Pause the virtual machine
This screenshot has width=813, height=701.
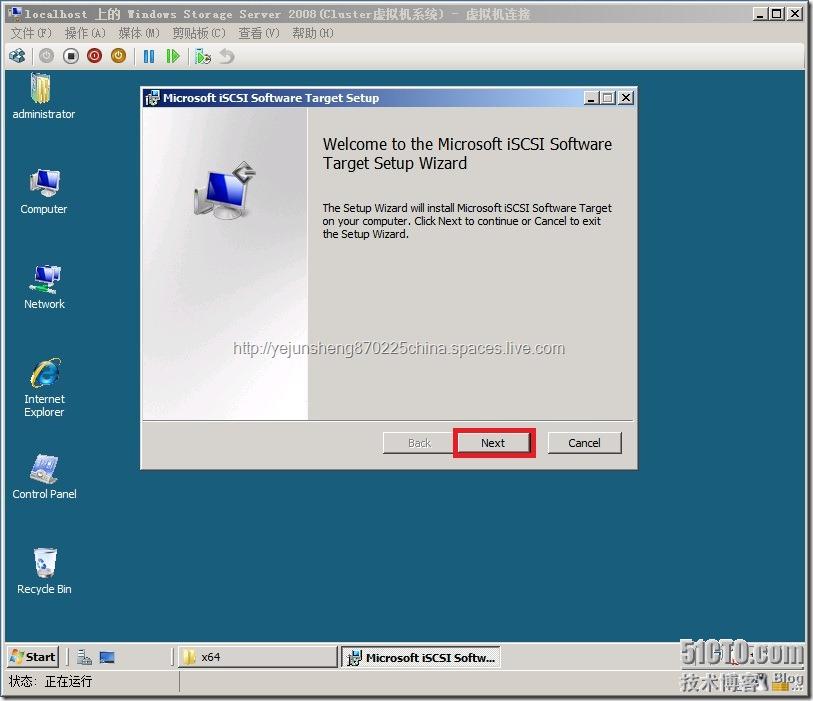click(x=149, y=56)
